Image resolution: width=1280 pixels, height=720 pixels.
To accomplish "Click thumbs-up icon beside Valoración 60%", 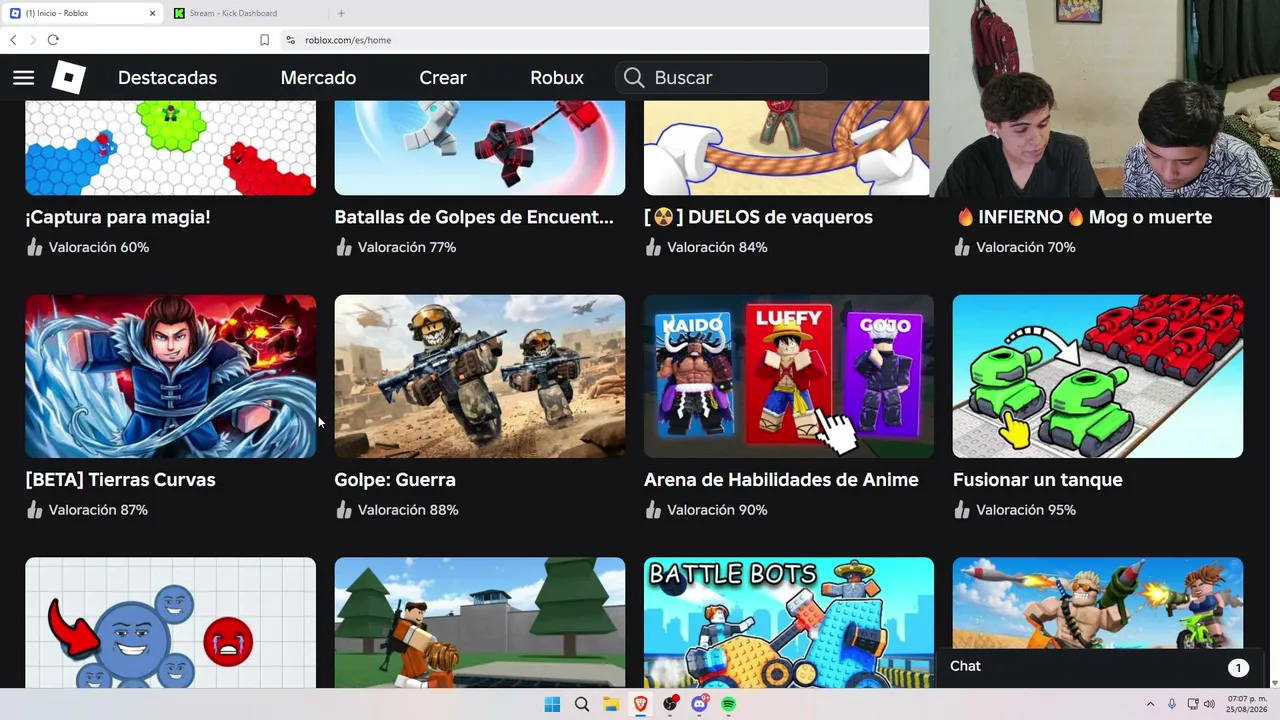I will point(35,247).
